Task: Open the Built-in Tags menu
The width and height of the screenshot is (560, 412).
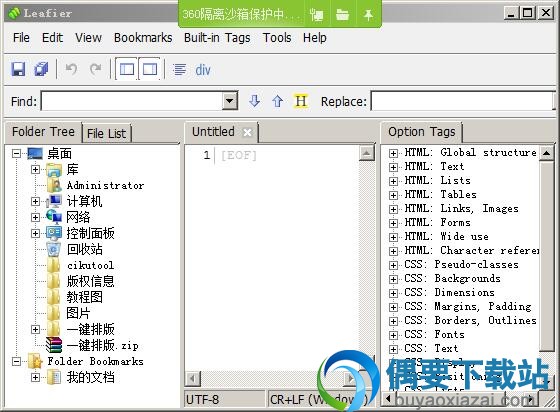Action: (x=217, y=37)
